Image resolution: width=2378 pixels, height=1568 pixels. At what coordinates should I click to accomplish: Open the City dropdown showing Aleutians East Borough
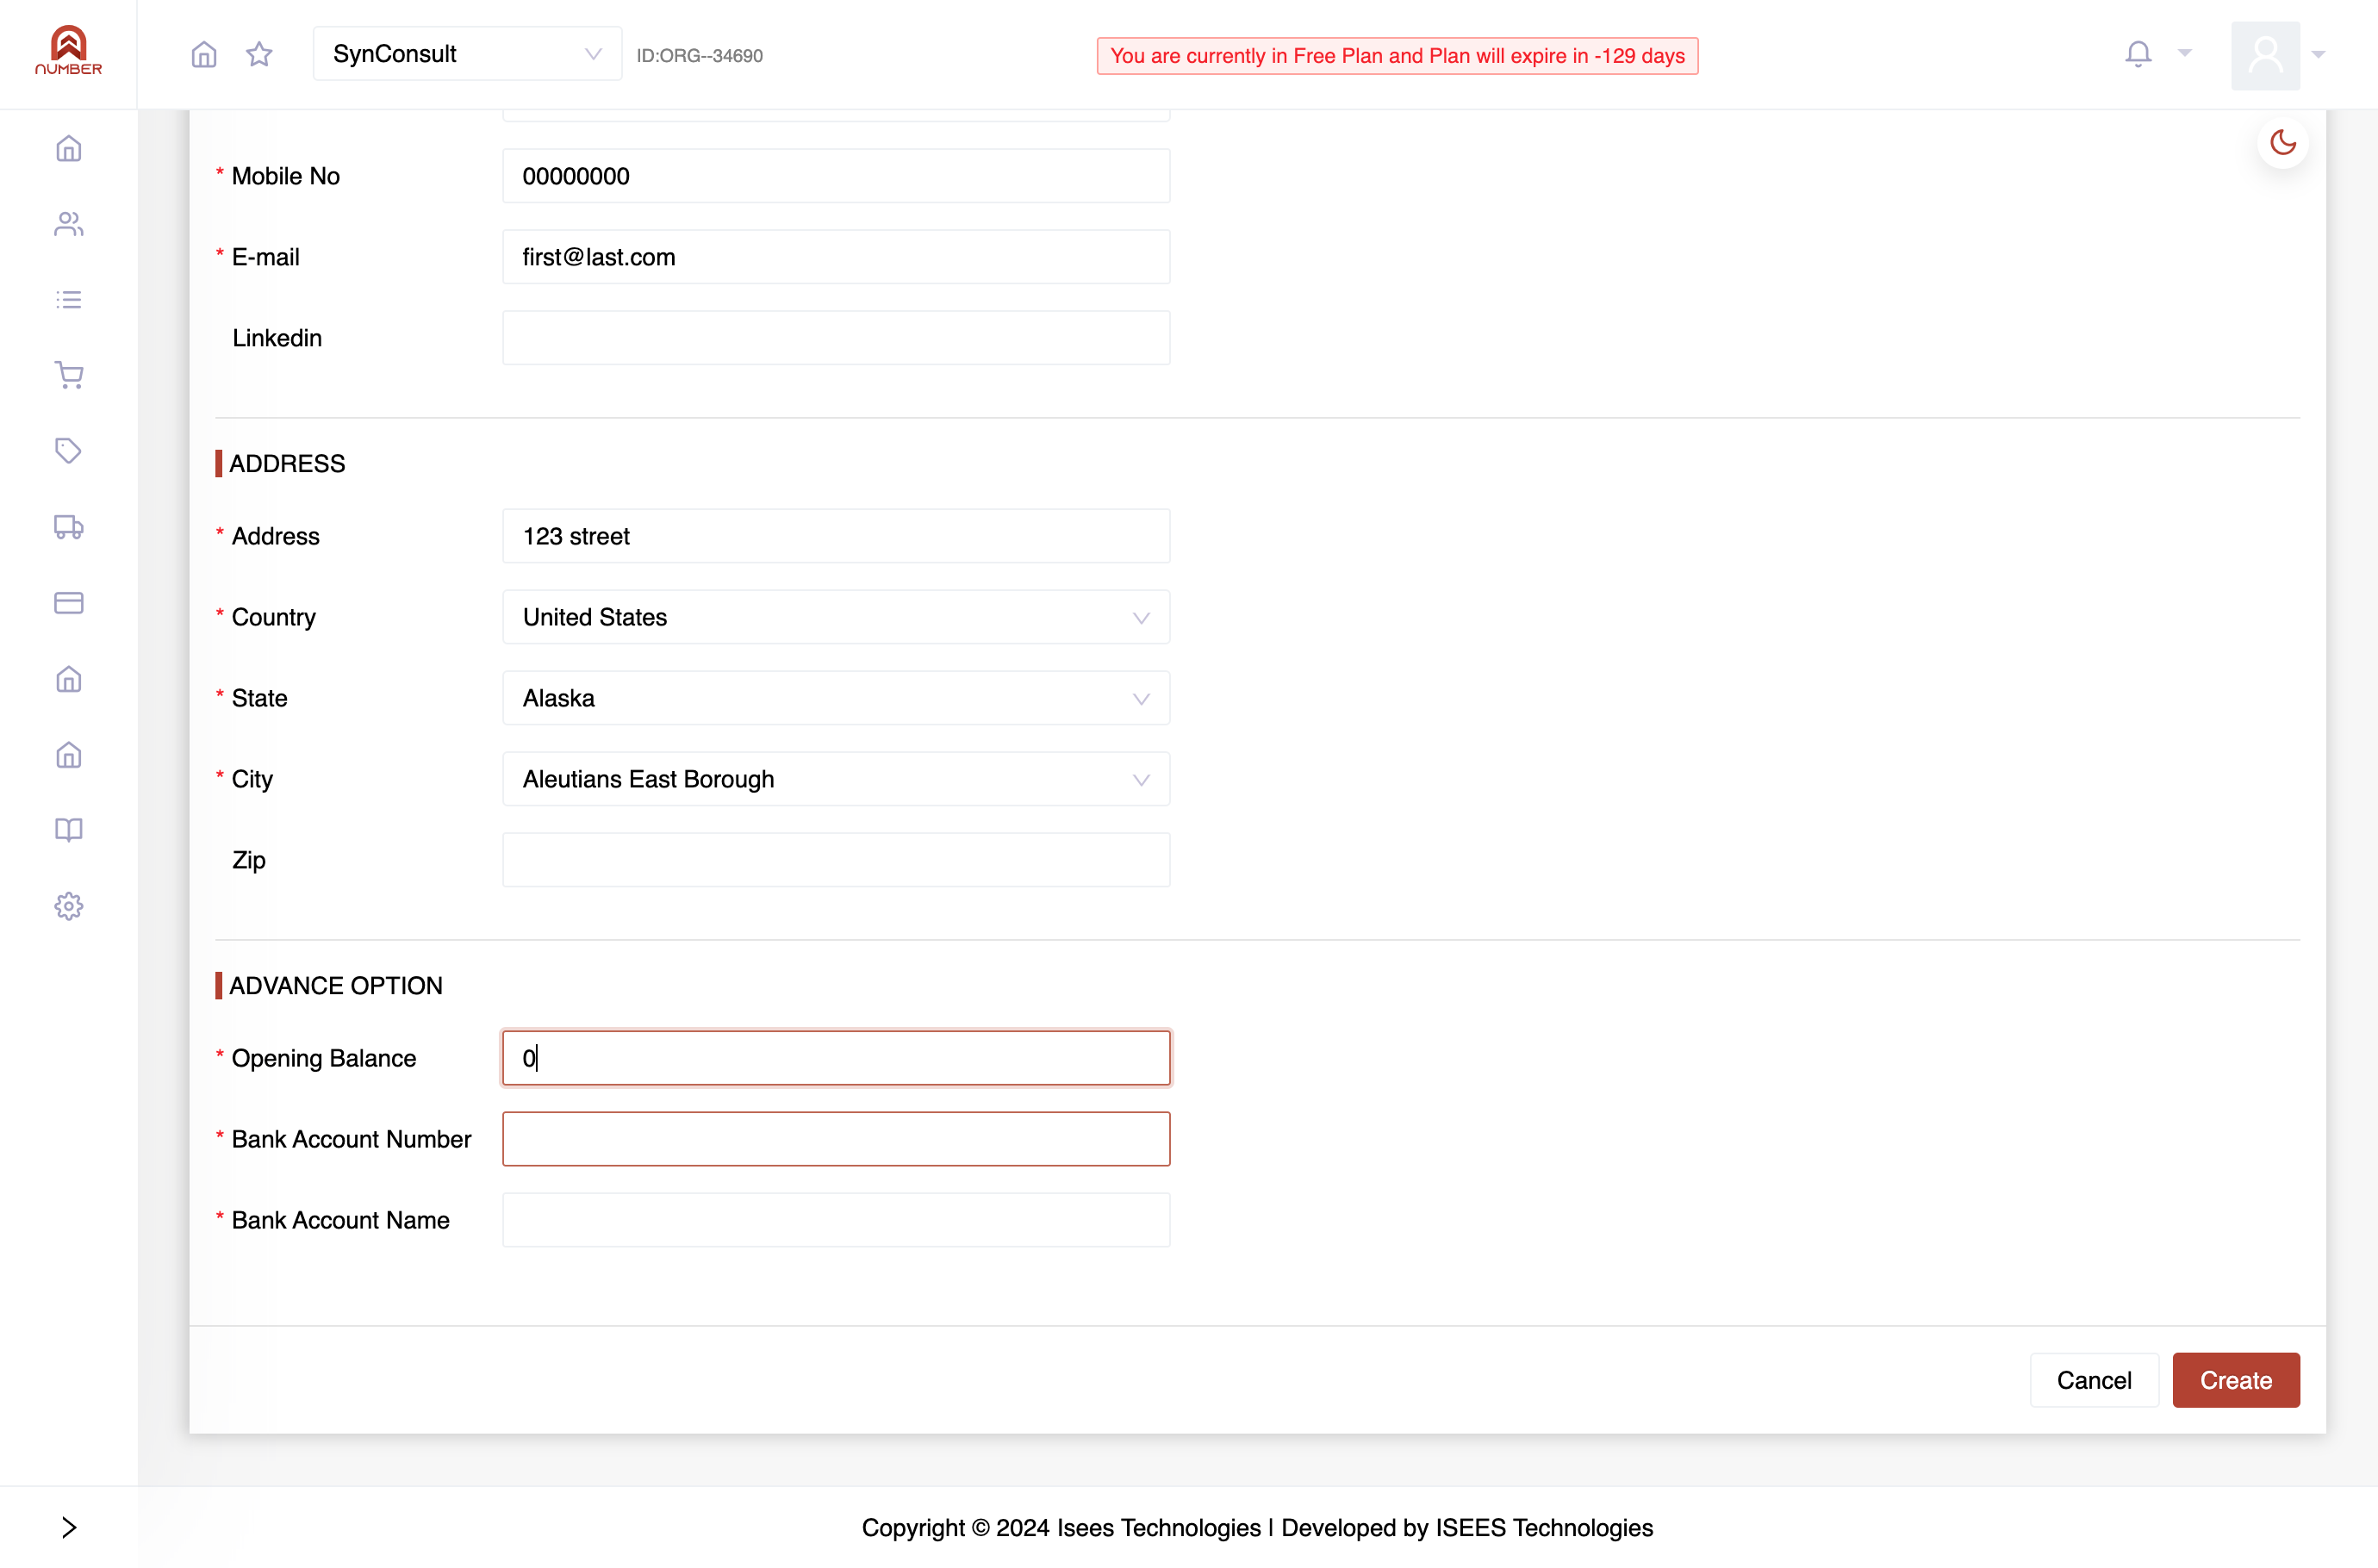click(x=836, y=779)
